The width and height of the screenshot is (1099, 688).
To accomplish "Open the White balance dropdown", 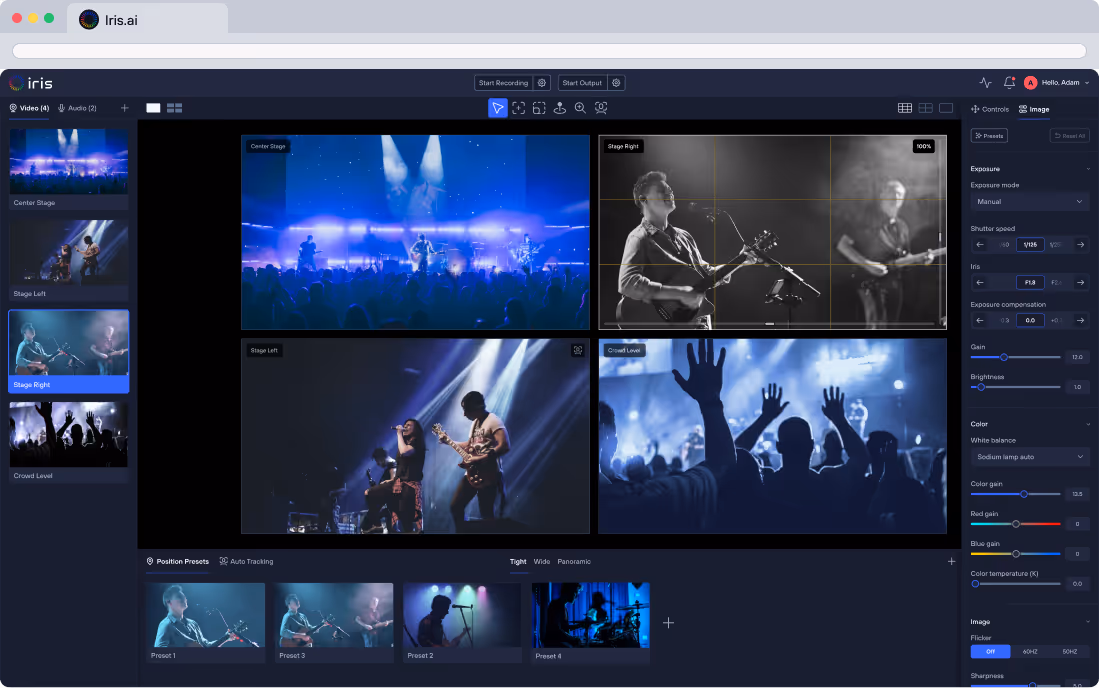I will click(1030, 457).
